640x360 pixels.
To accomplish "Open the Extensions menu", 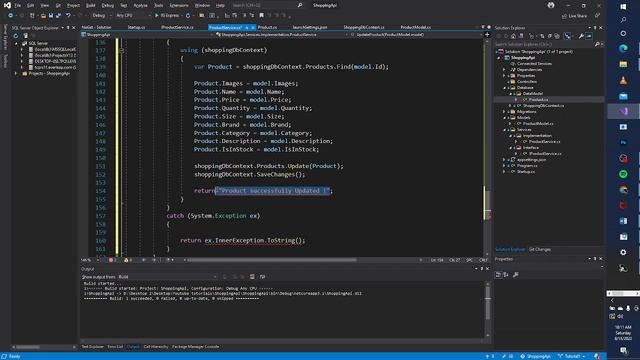I will 179,5.
